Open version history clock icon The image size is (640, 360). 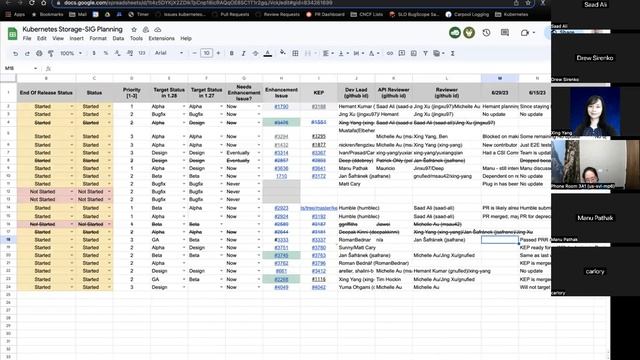click(486, 33)
